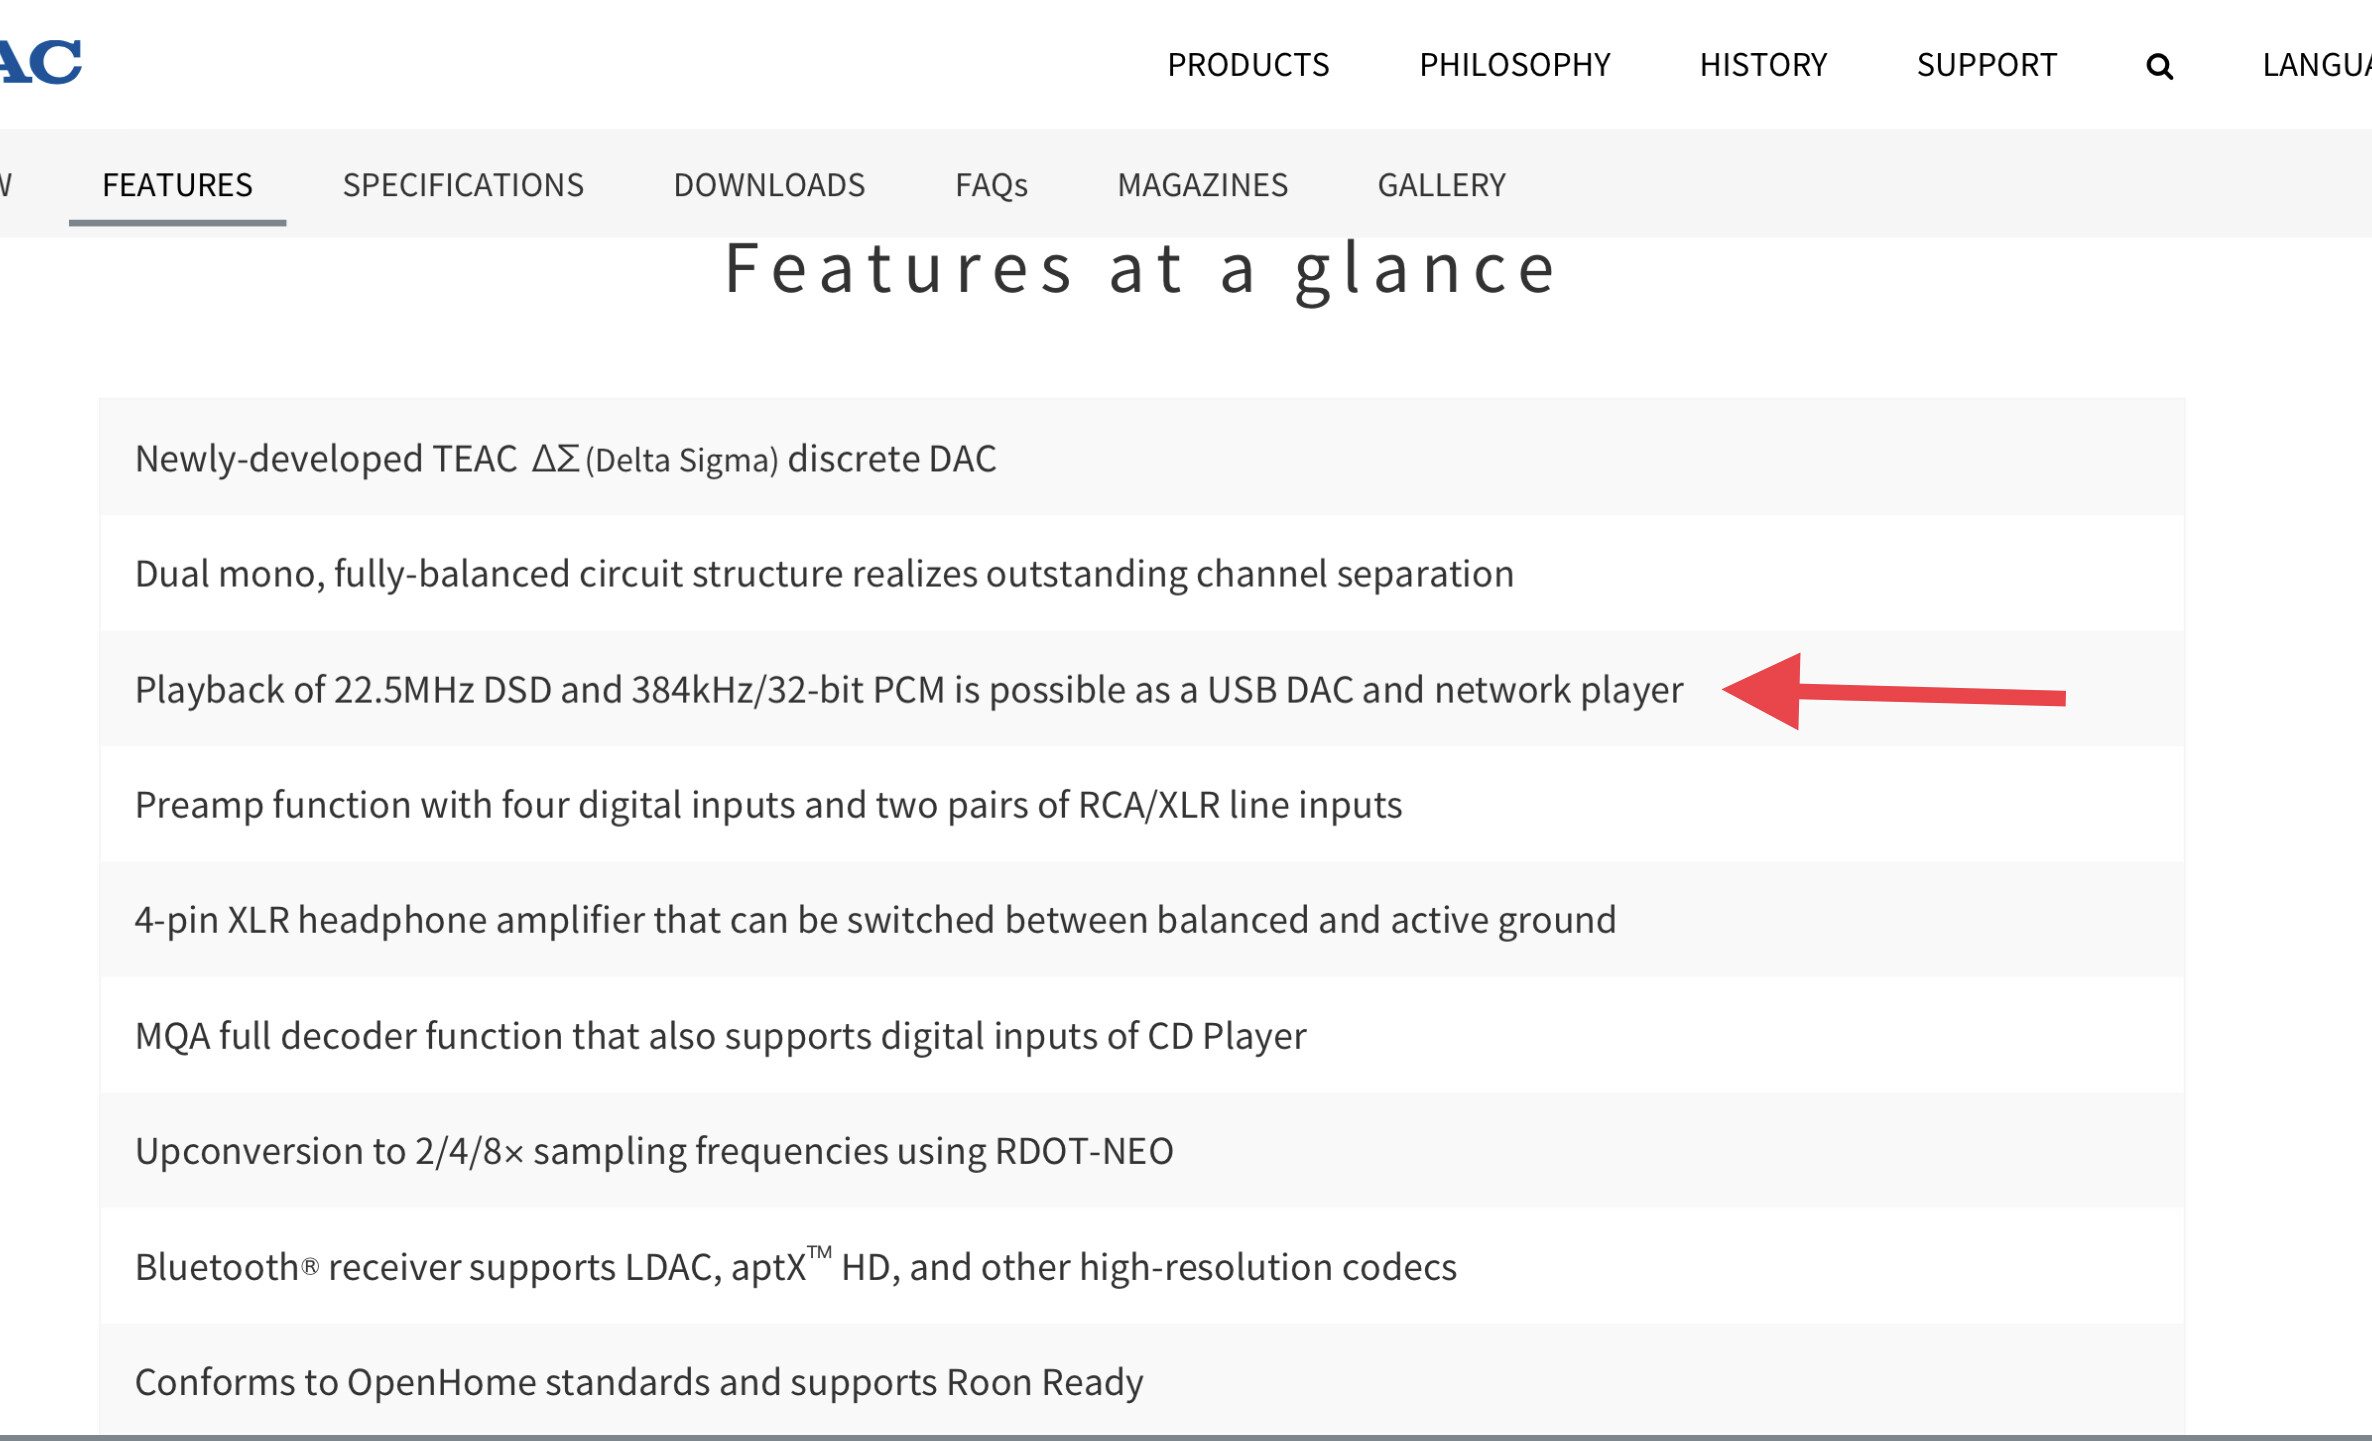Switch to the SPECIFICATIONS tab
This screenshot has width=2372, height=1441.
point(463,185)
